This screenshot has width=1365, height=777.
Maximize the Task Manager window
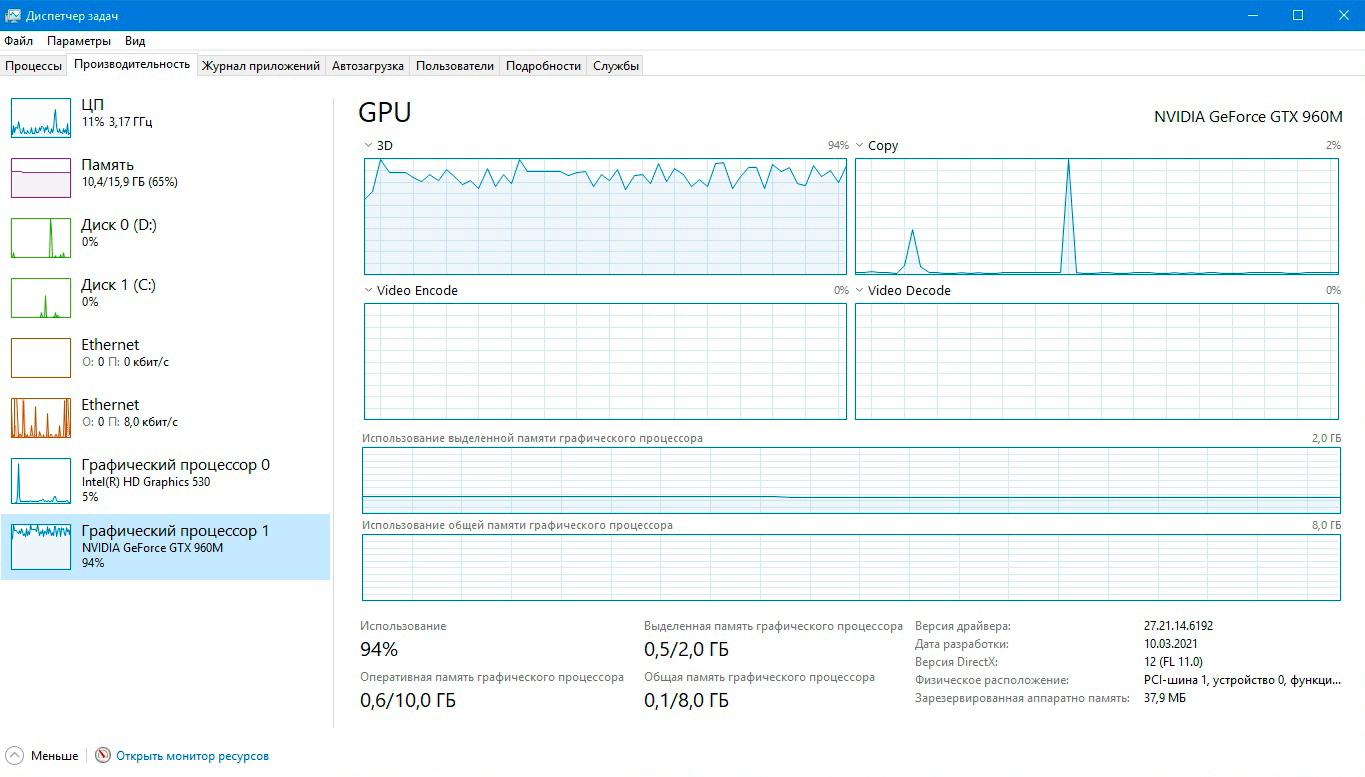click(1298, 15)
